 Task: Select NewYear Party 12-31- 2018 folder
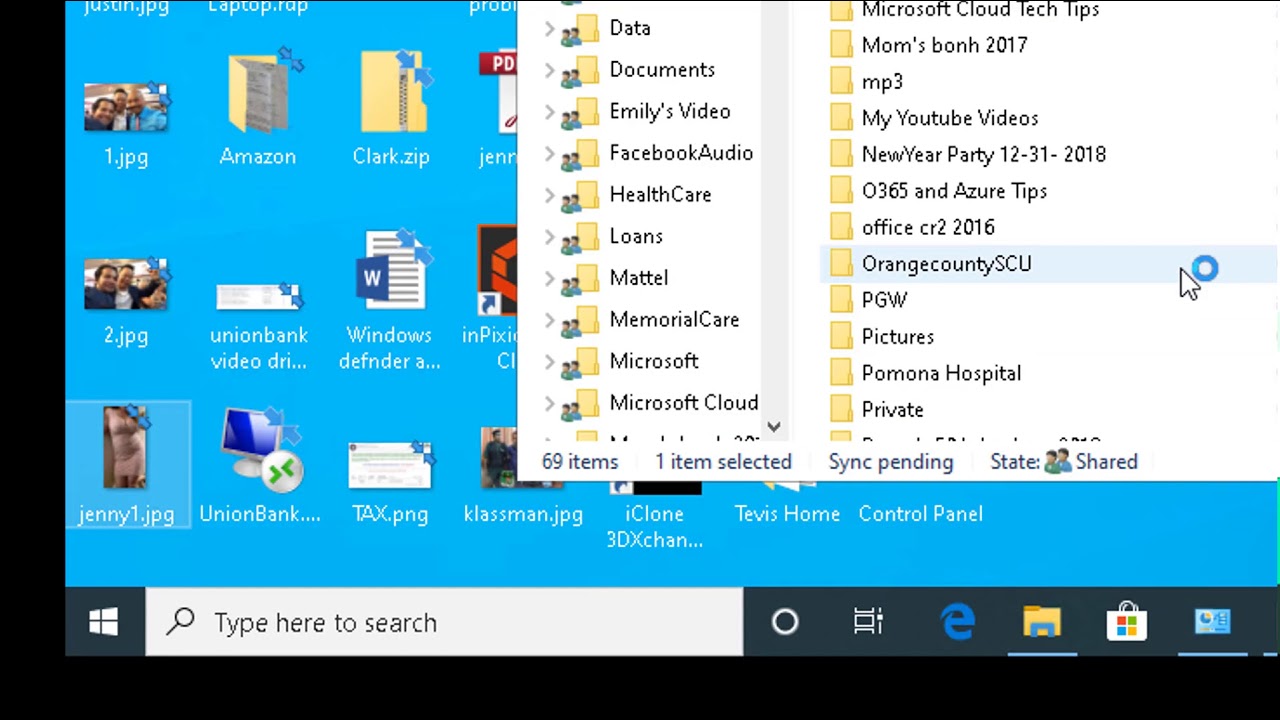[x=983, y=155]
